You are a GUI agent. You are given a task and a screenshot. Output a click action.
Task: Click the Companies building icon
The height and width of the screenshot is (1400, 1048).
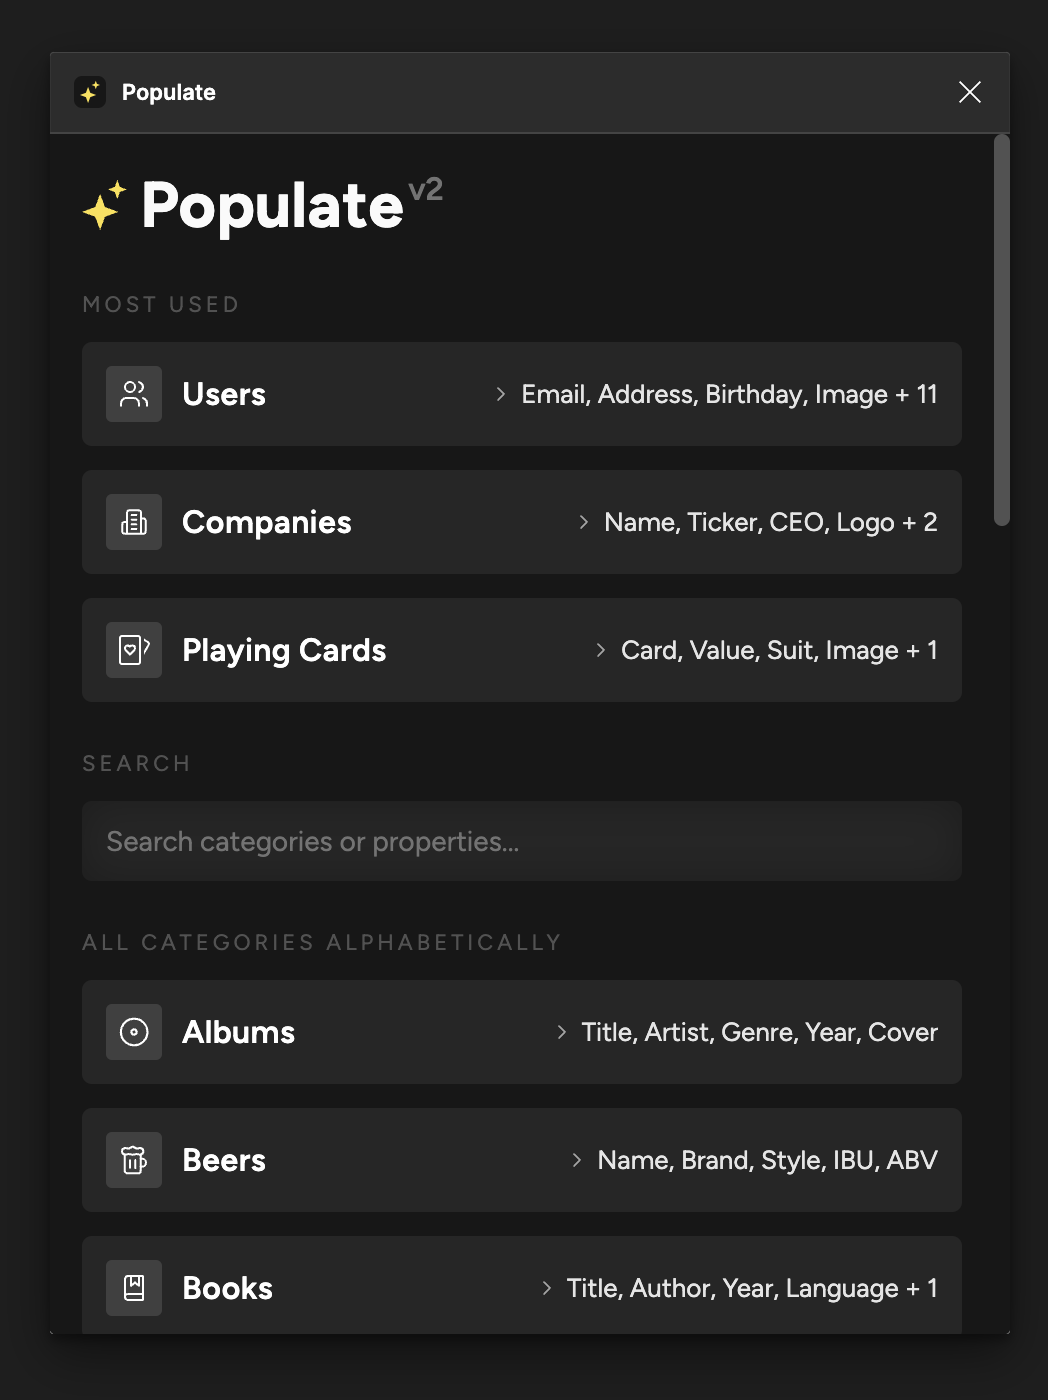[x=134, y=522]
